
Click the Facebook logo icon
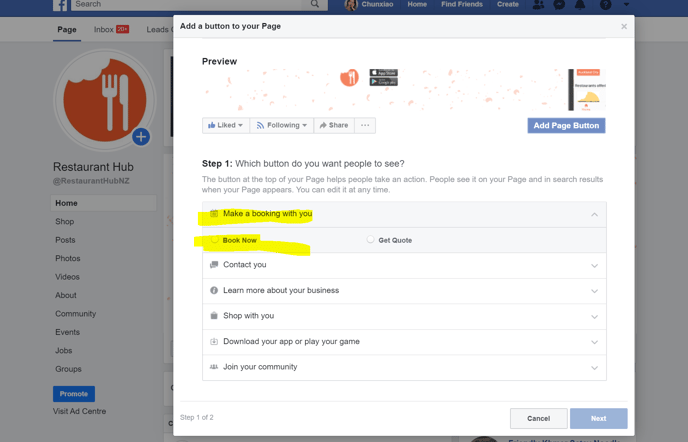coord(60,4)
